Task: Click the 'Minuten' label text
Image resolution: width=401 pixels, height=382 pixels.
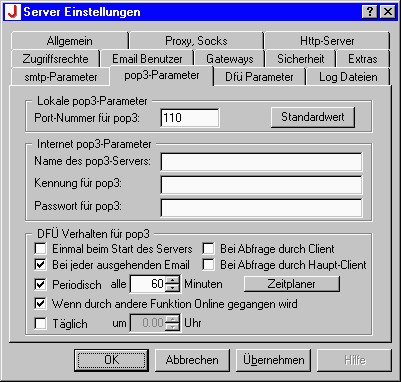Action: [x=203, y=284]
